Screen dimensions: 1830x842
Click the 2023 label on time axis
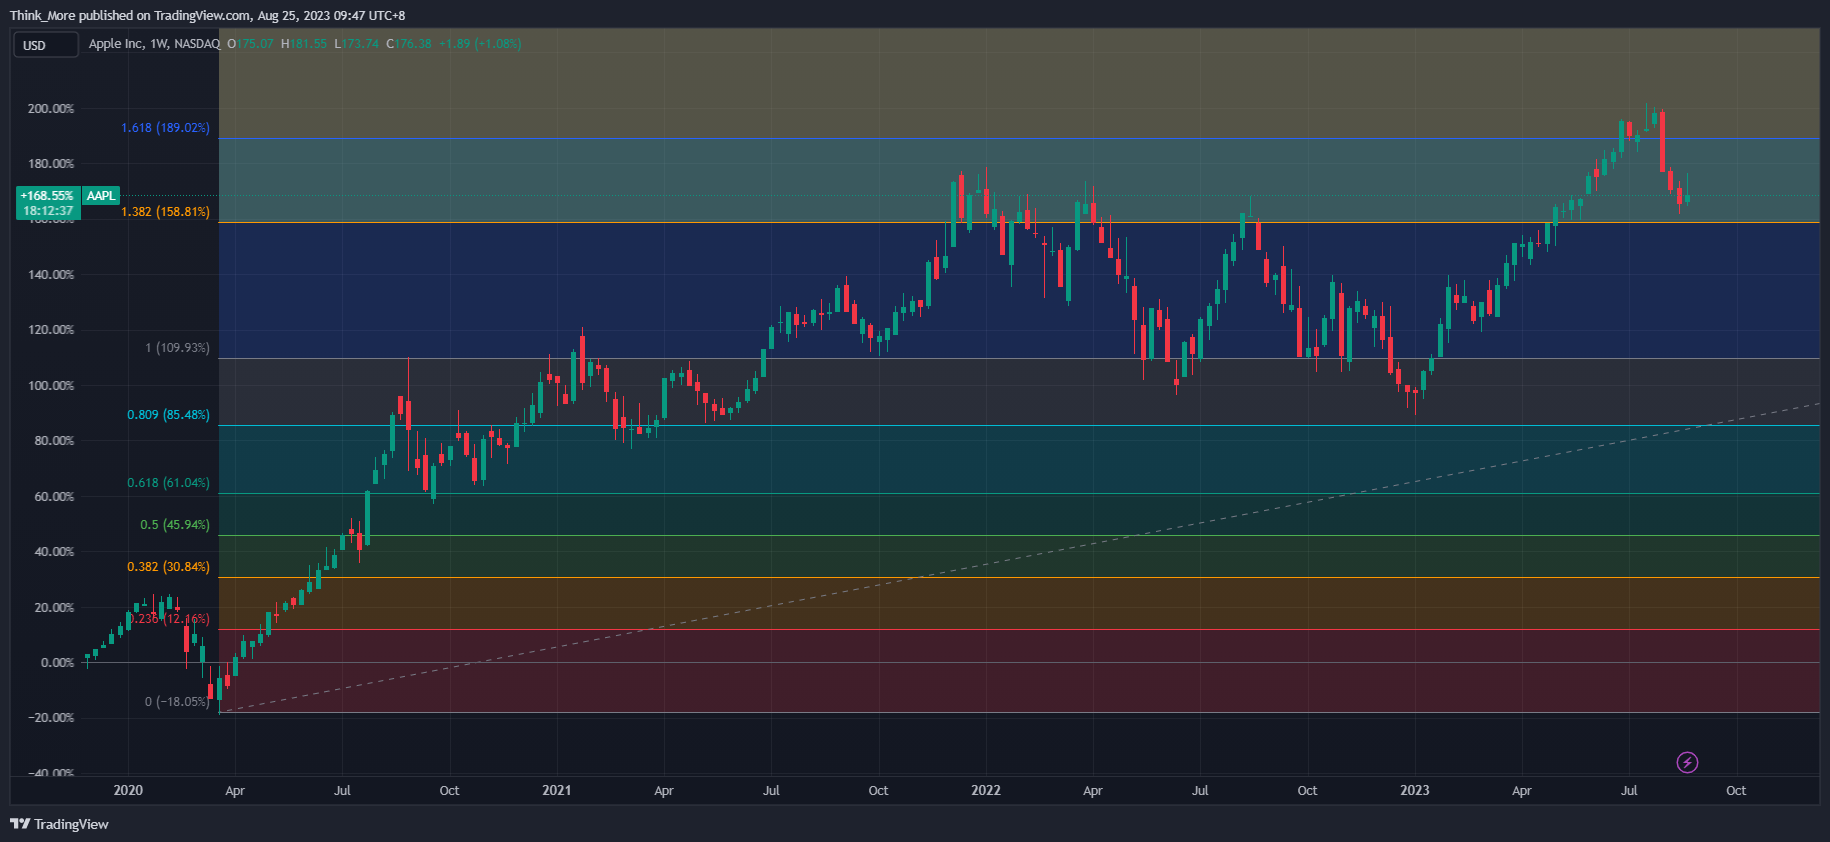coord(1415,790)
